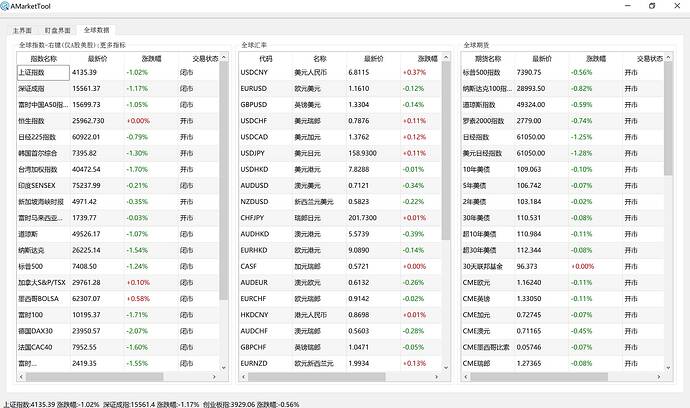The image size is (690, 408).
Task: Click the AMarketTool app icon in title bar
Action: [5, 6]
